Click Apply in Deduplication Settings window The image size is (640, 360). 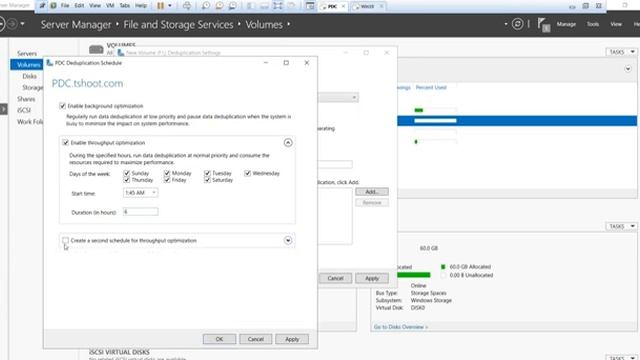pos(372,278)
